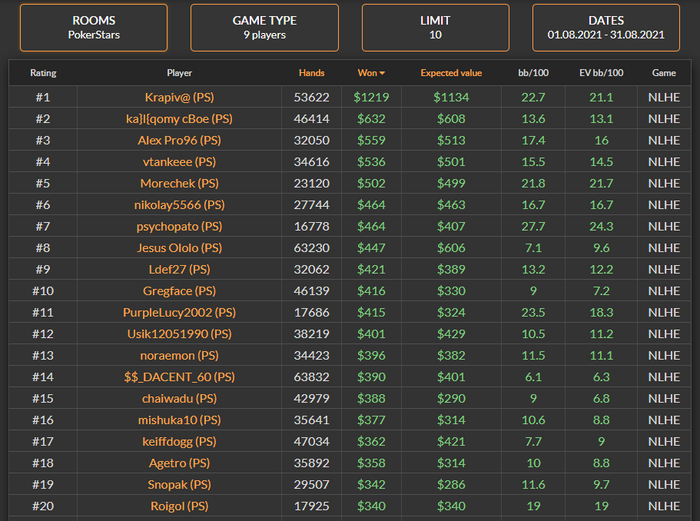Open Jesus Ololo (PS) player page

coord(179,247)
